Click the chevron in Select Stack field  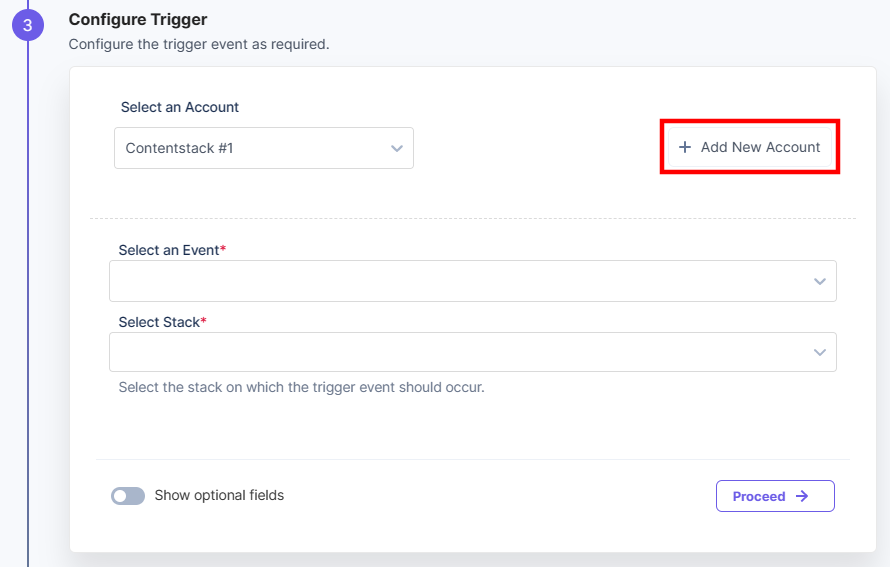click(820, 352)
